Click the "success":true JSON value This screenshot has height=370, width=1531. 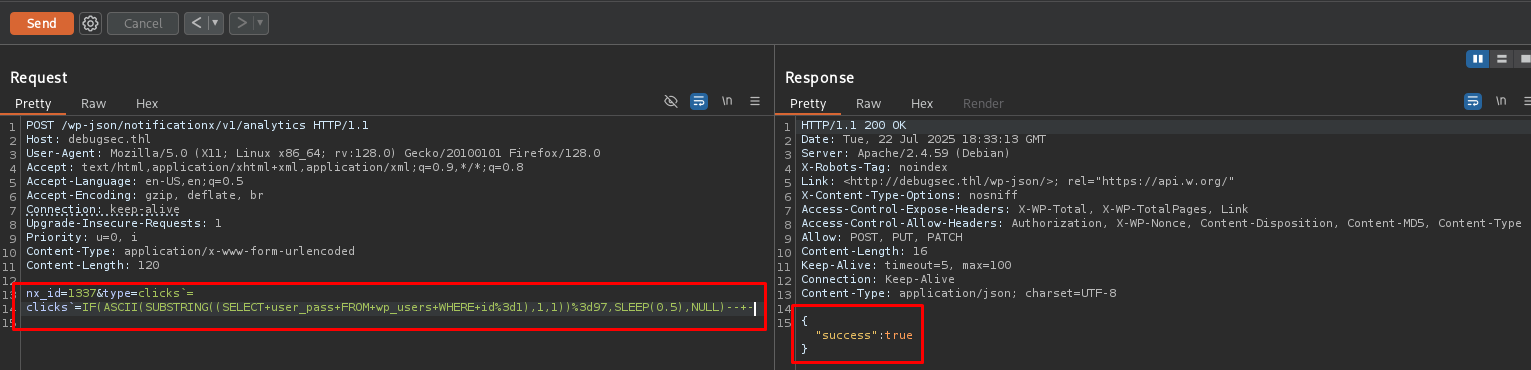[864, 335]
